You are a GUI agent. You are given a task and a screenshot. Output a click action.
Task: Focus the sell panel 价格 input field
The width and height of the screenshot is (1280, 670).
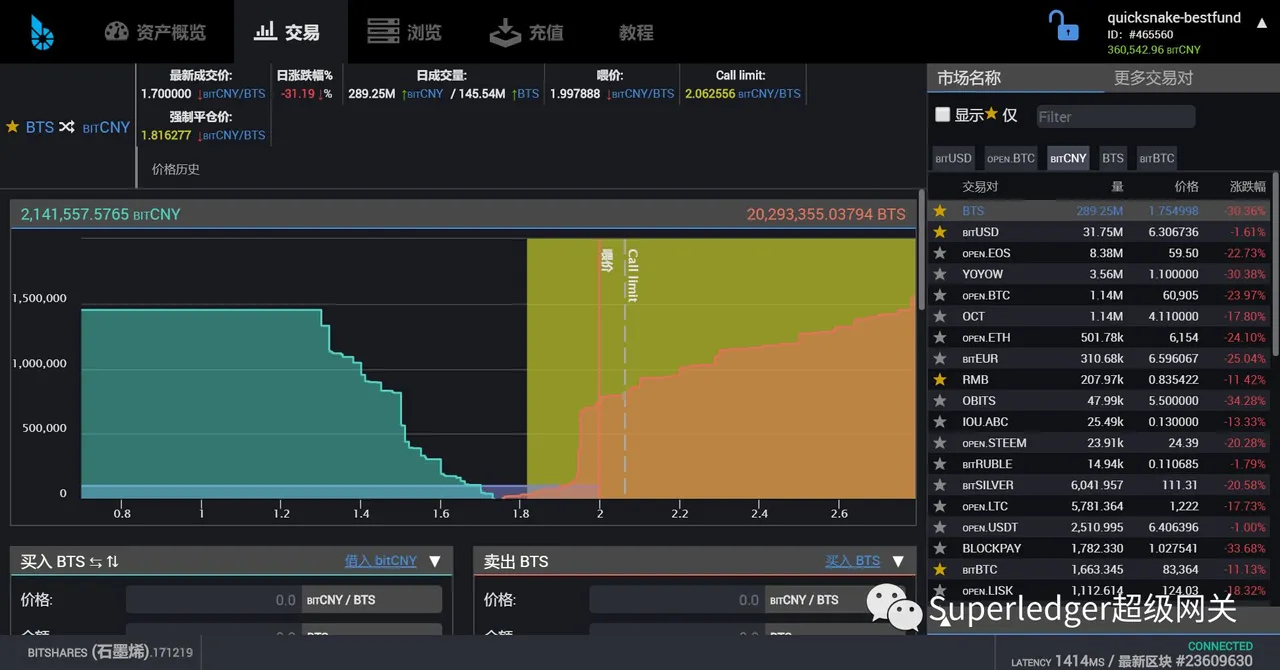(677, 600)
